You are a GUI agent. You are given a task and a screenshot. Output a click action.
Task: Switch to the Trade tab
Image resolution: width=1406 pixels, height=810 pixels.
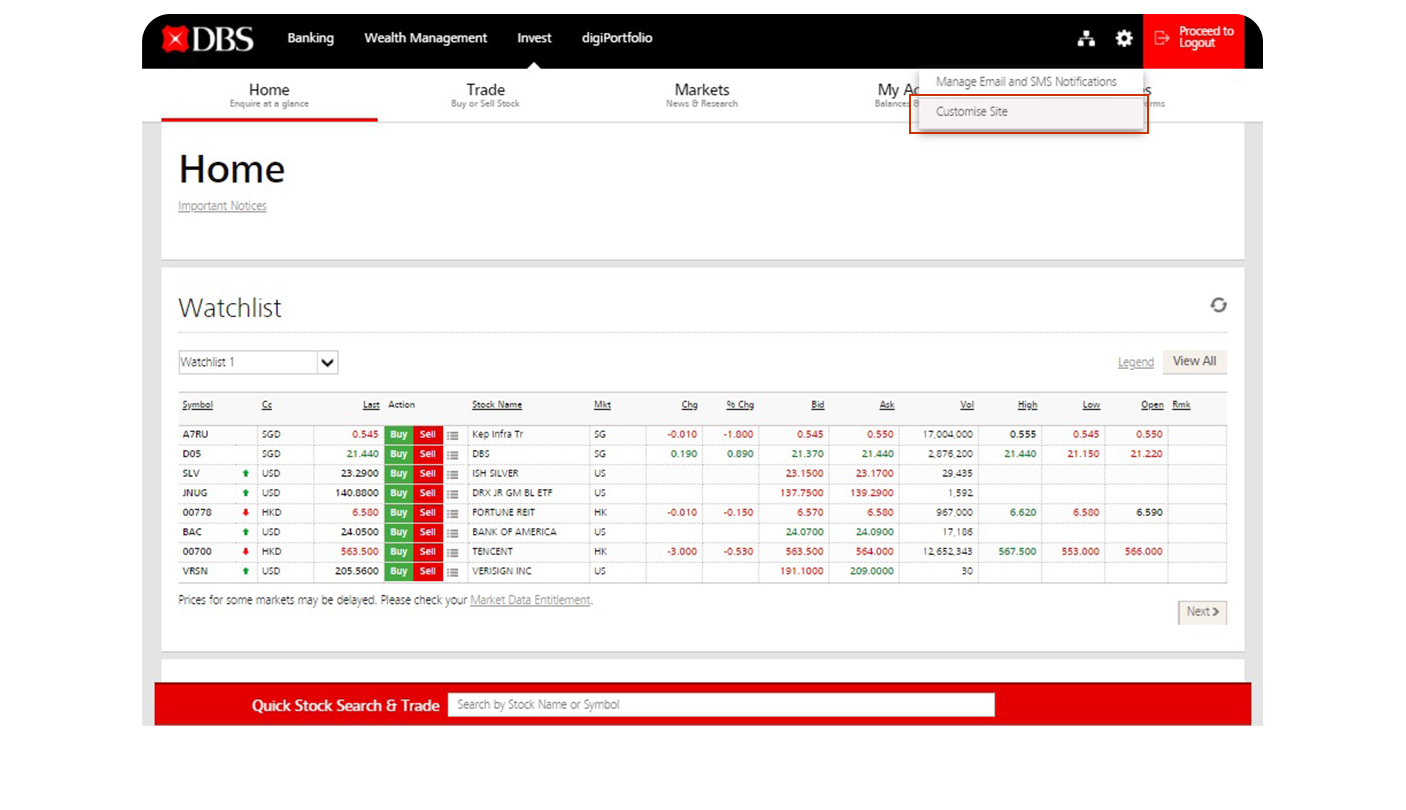pyautogui.click(x=485, y=95)
